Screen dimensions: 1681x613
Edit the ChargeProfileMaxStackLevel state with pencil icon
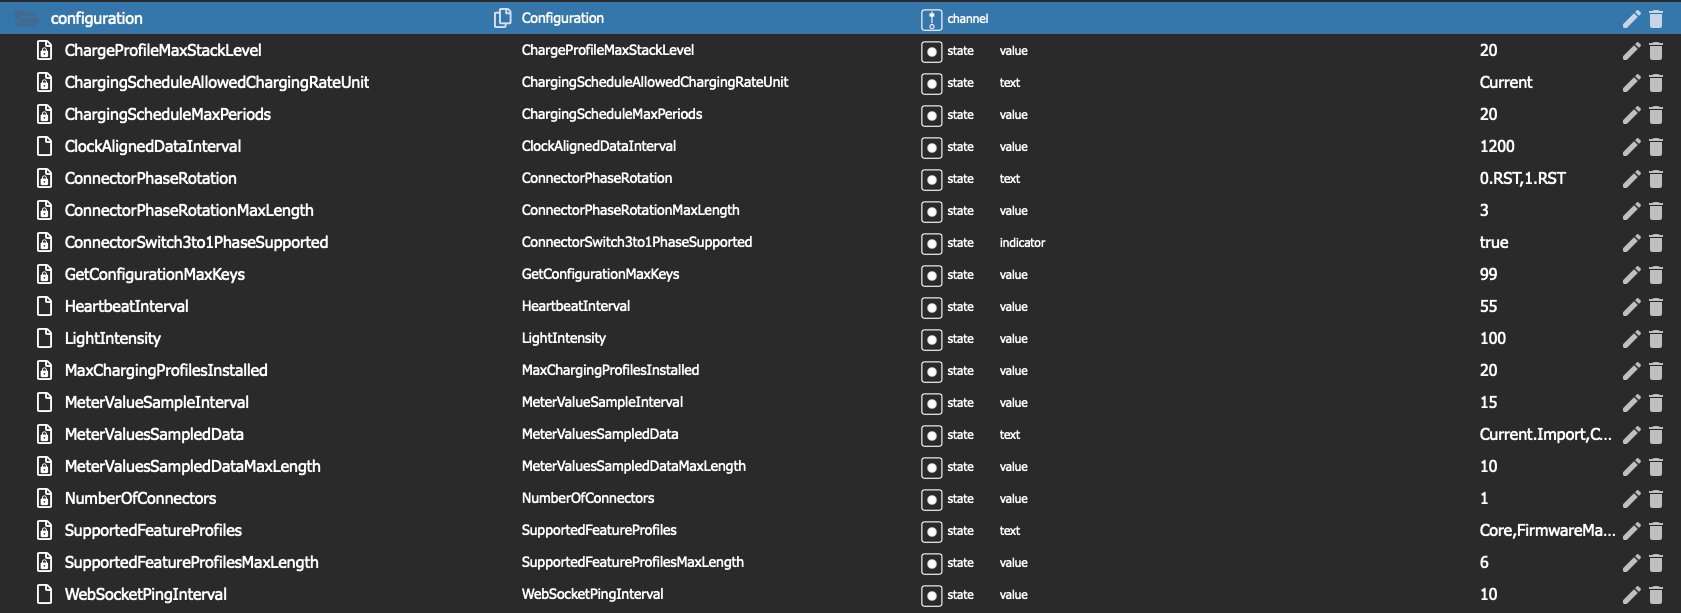click(x=1631, y=51)
